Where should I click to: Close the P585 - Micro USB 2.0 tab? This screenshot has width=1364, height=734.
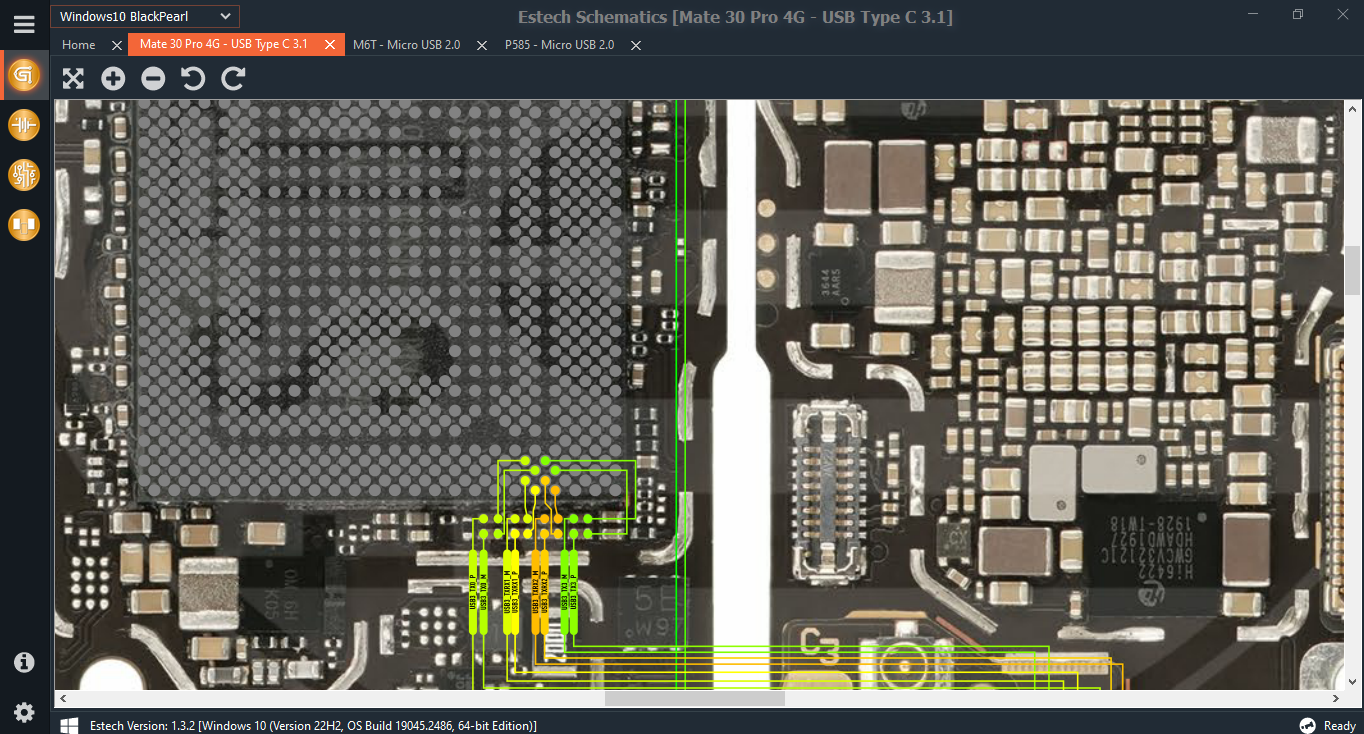point(635,45)
